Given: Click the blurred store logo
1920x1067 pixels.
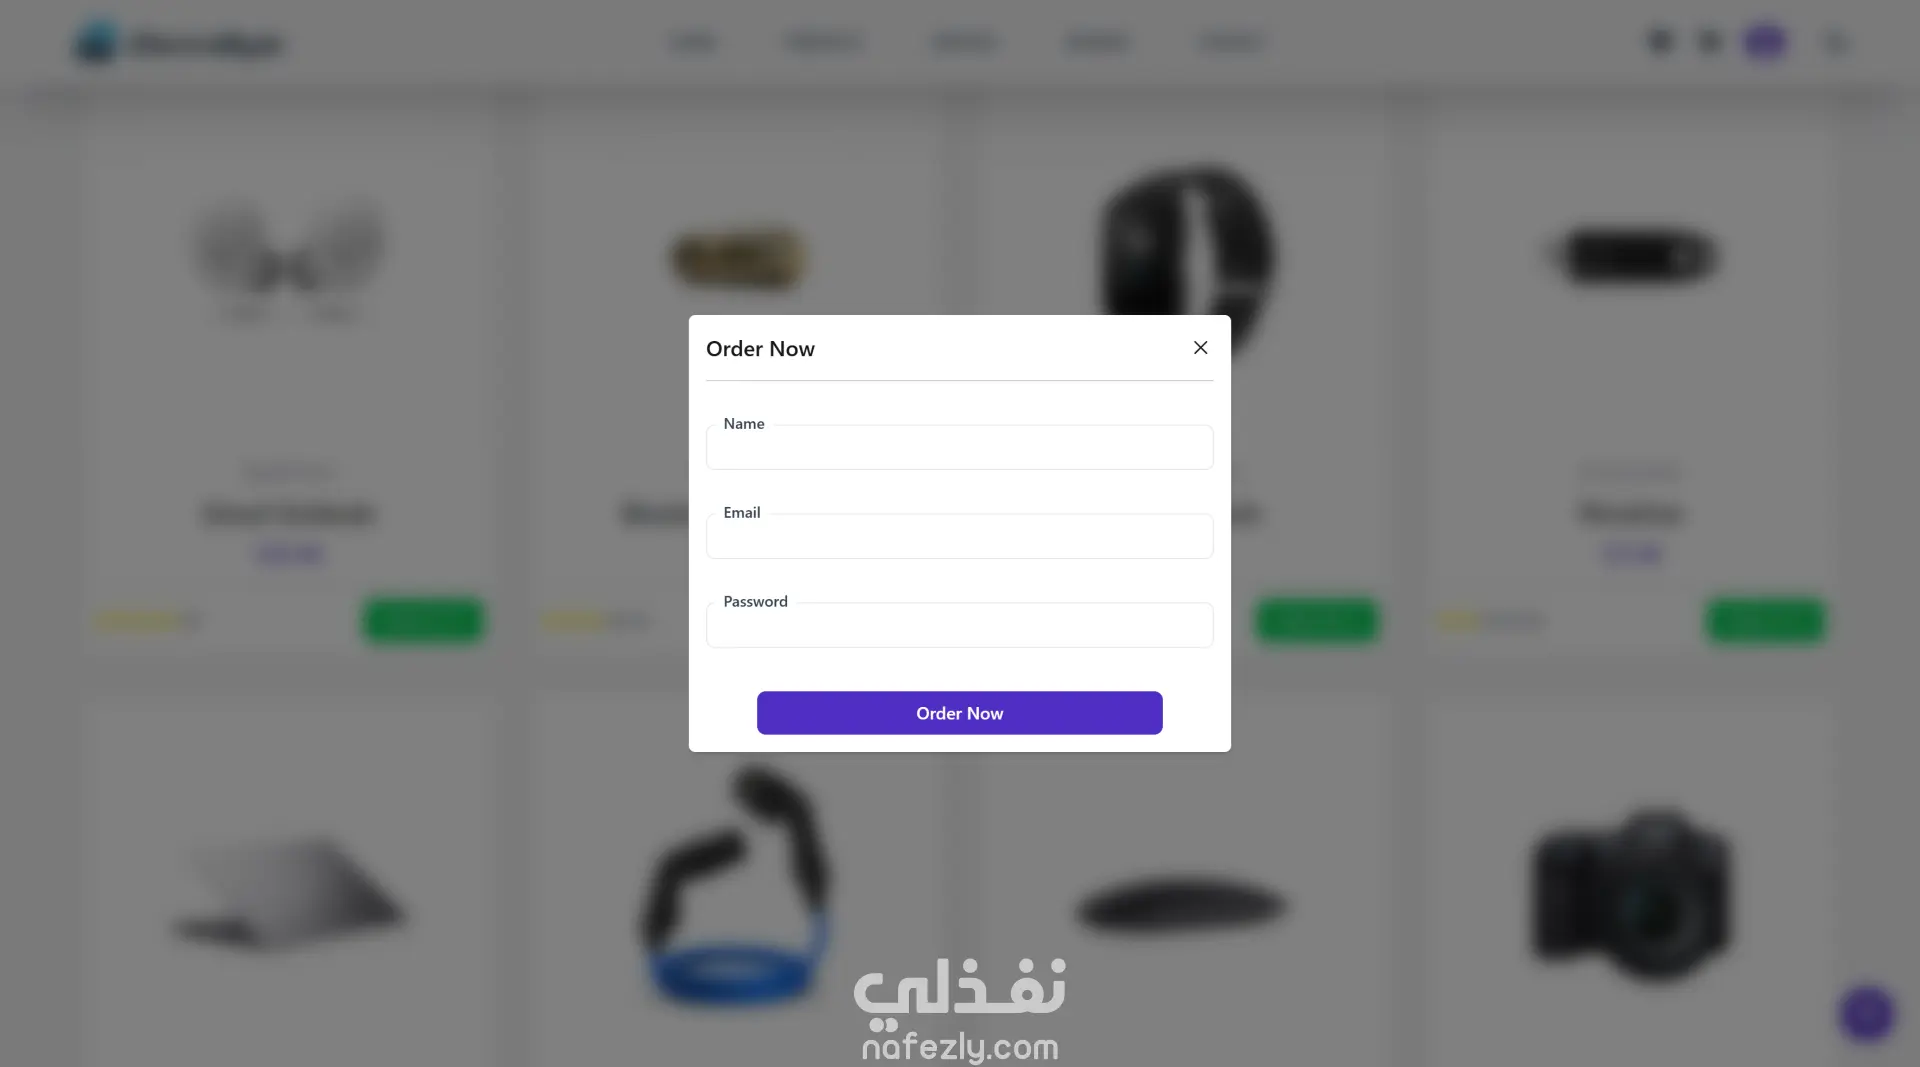Looking at the screenshot, I should (180, 43).
